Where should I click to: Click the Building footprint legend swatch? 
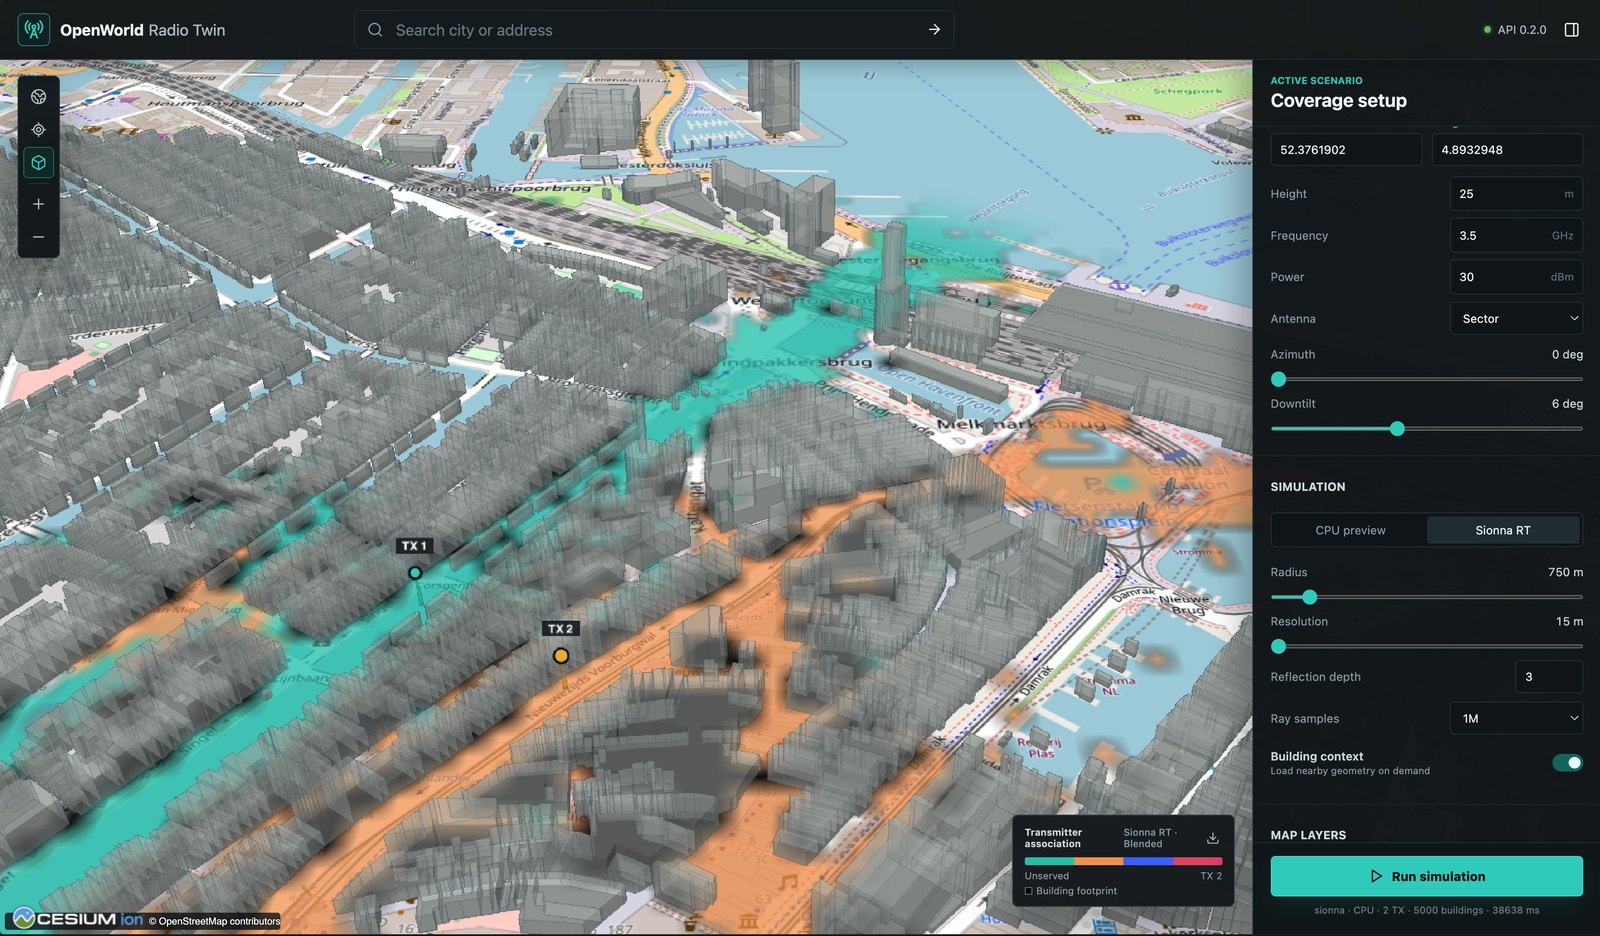1028,891
